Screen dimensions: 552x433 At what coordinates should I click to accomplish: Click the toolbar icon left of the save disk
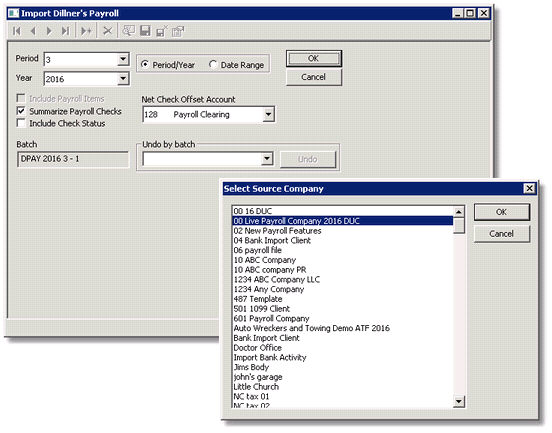coord(128,31)
